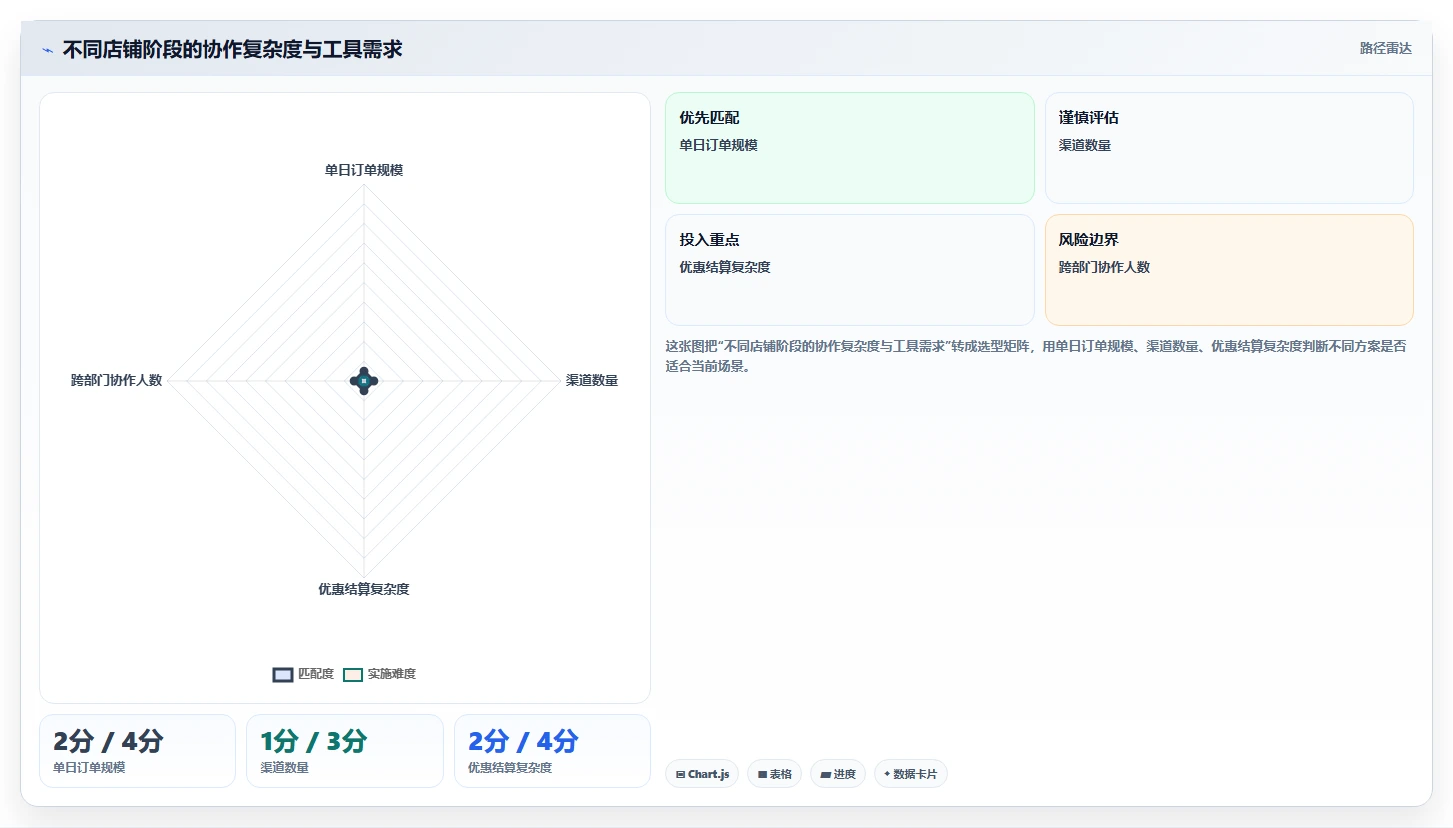Click the 2分 / 4分 优惠结算复杂度 stat card
The image size is (1453, 828).
click(x=552, y=751)
